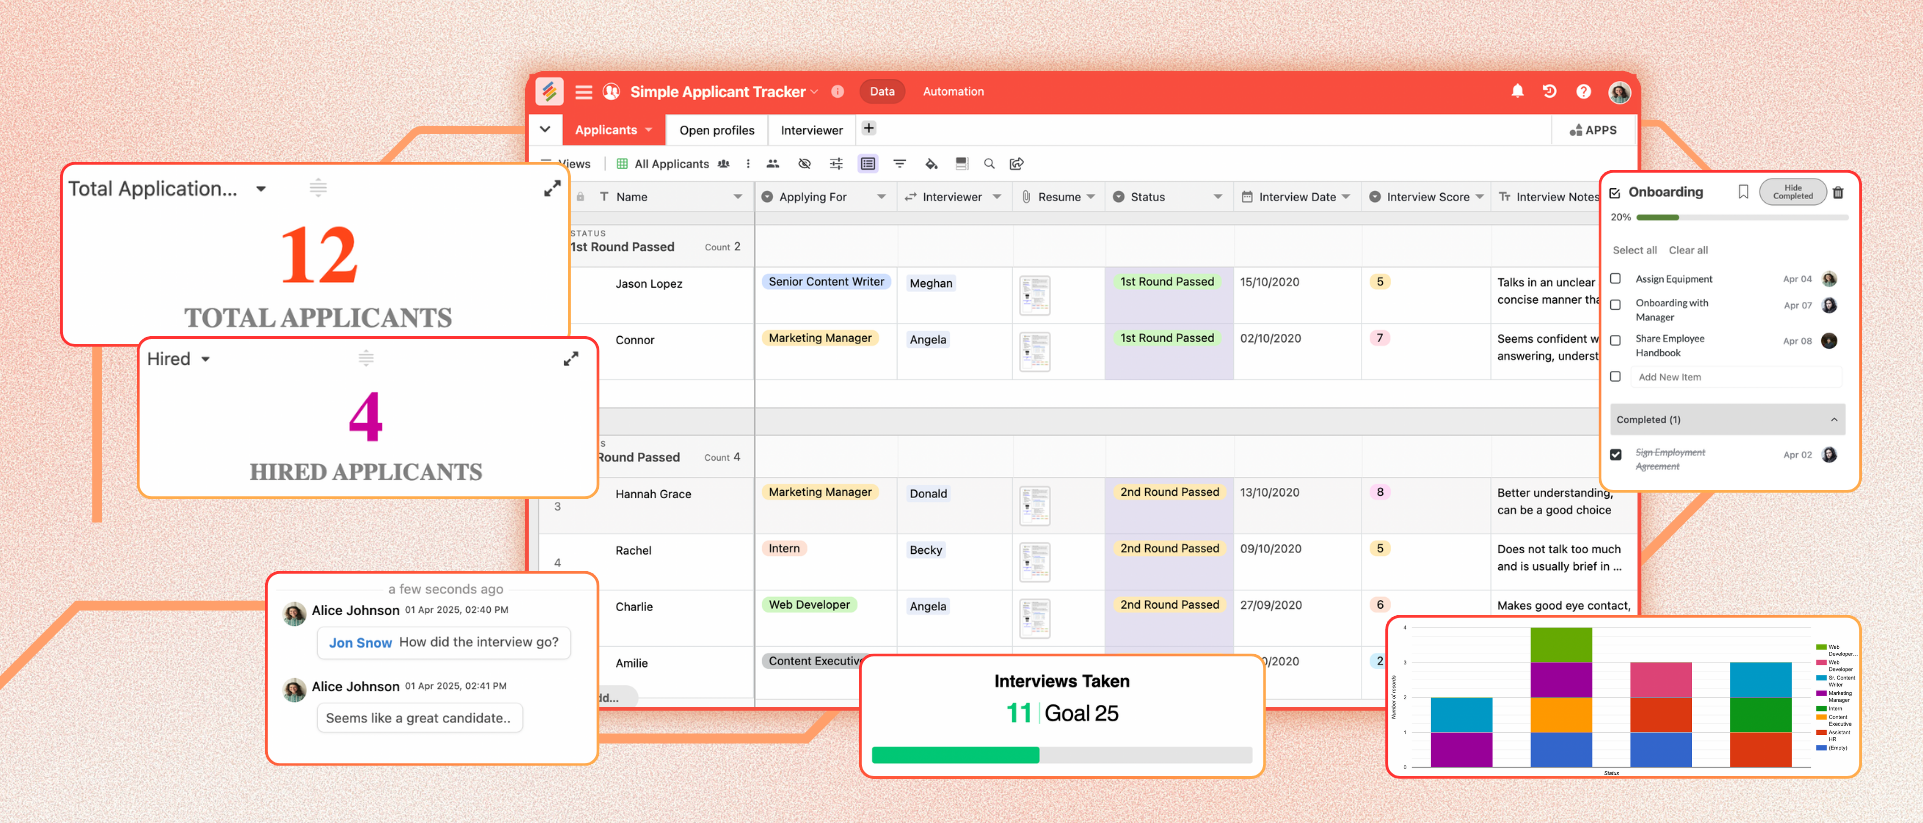1923x823 pixels.
Task: Click the bookmark icon in Onboarding
Action: [1743, 192]
